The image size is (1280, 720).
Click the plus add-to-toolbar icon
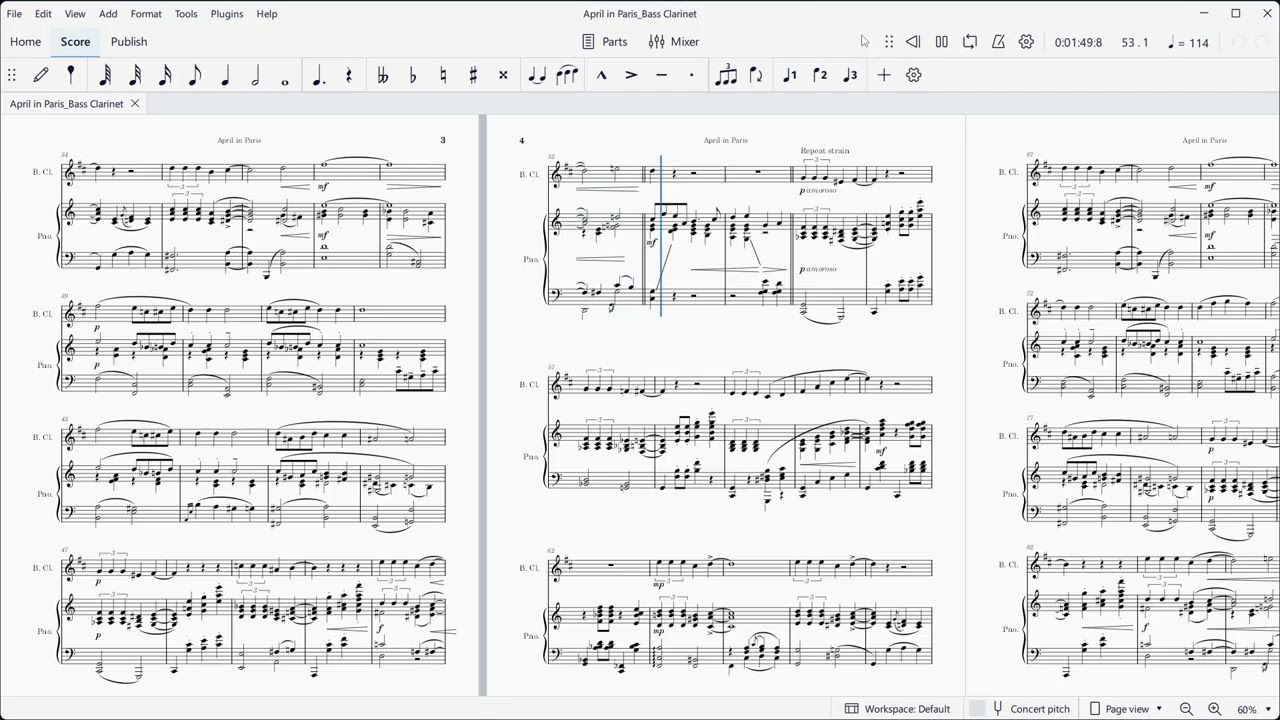884,75
